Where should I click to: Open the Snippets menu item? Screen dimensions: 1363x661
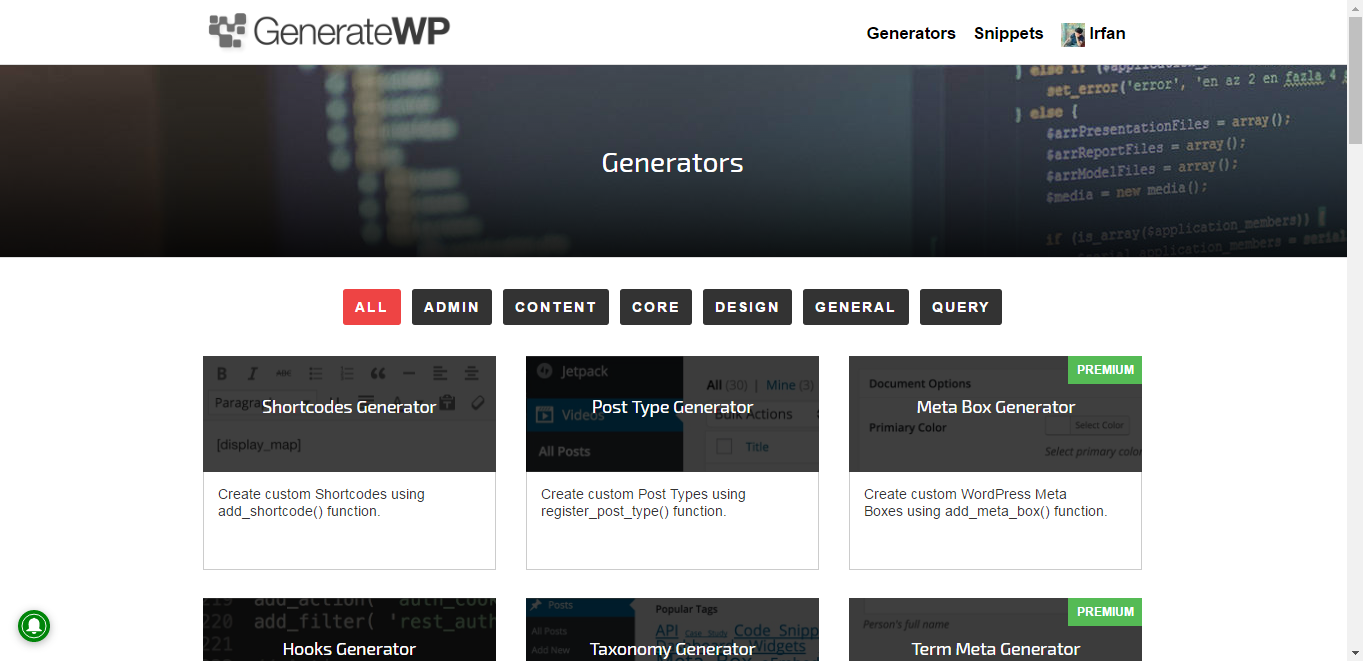(1008, 33)
